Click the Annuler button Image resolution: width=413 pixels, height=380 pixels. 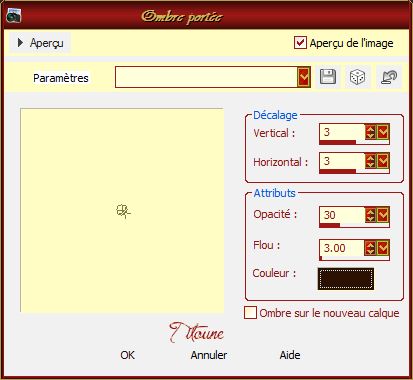pyautogui.click(x=209, y=355)
